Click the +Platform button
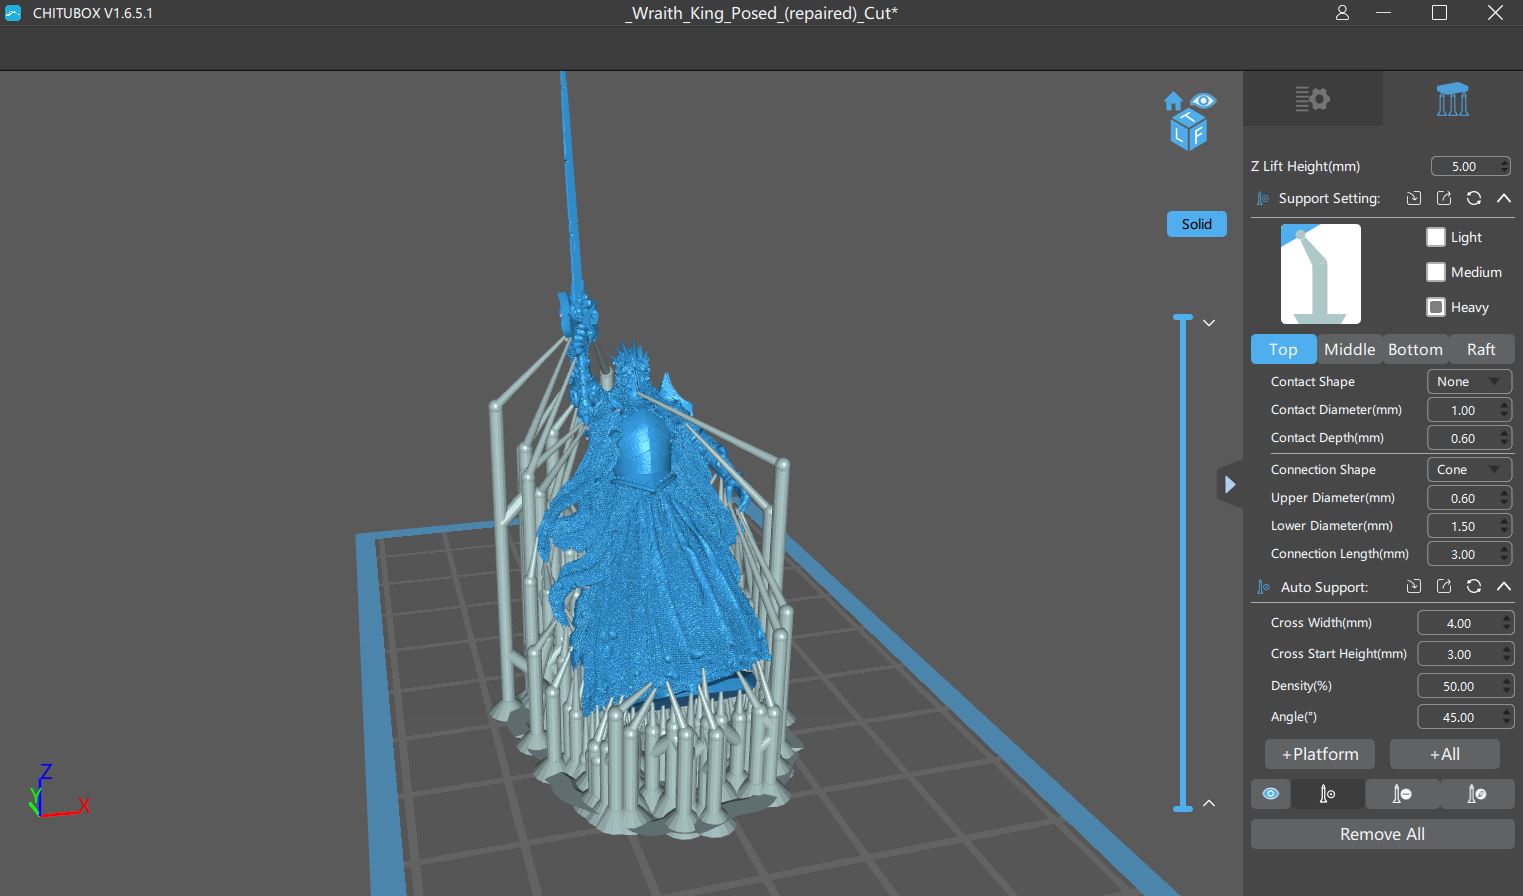Screen dimensions: 1523x896 pyautogui.click(x=1320, y=754)
